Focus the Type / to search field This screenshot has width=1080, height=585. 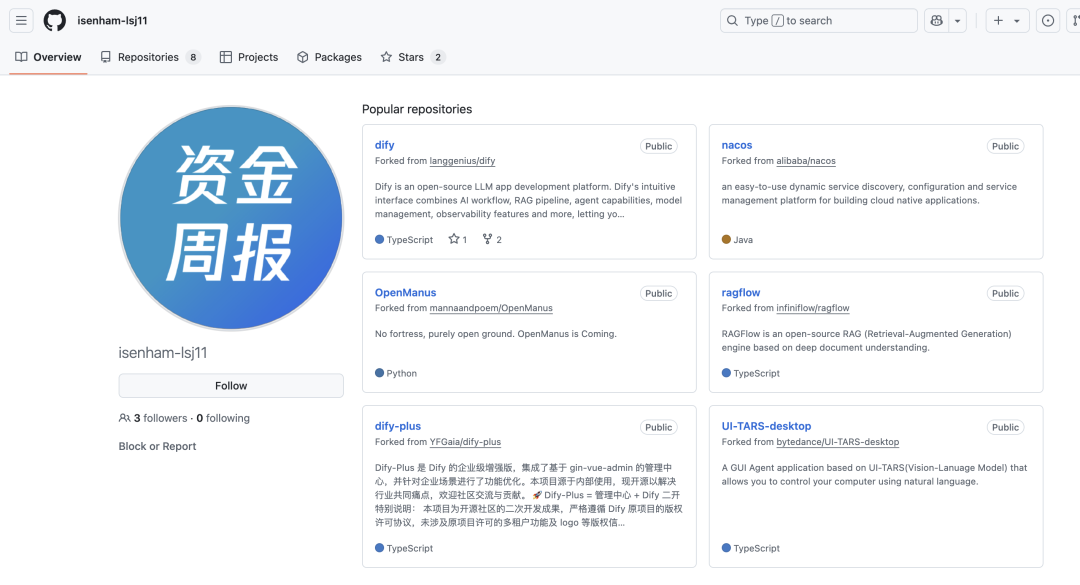(818, 21)
